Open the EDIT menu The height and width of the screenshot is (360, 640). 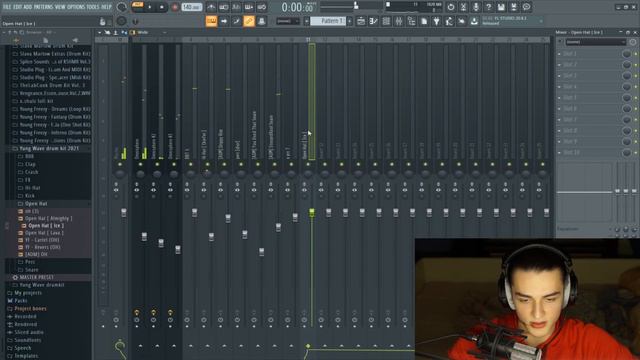point(18,7)
